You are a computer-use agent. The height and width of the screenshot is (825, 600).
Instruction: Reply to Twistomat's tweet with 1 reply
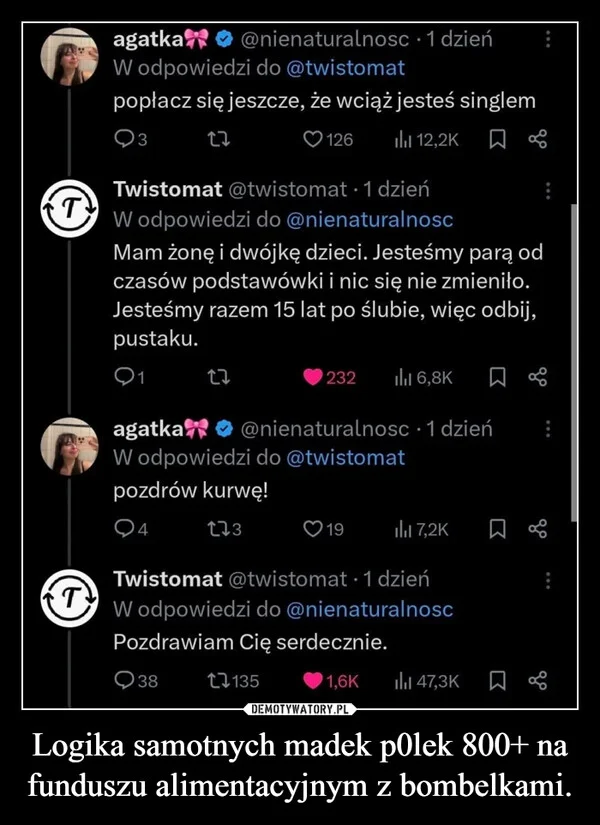122,378
